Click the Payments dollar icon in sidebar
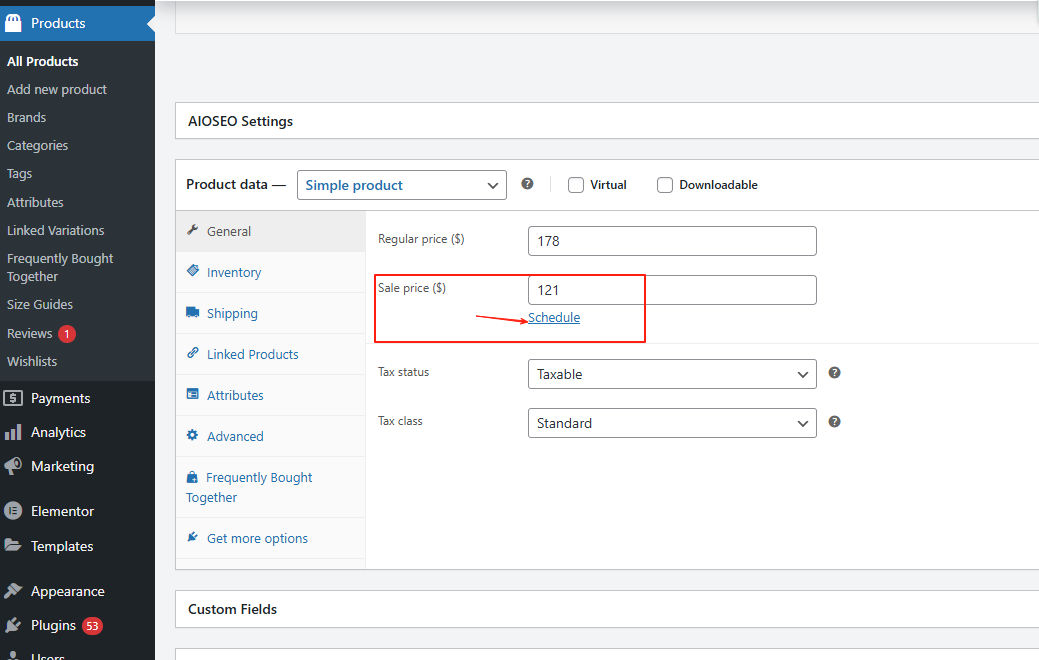 click(x=13, y=398)
